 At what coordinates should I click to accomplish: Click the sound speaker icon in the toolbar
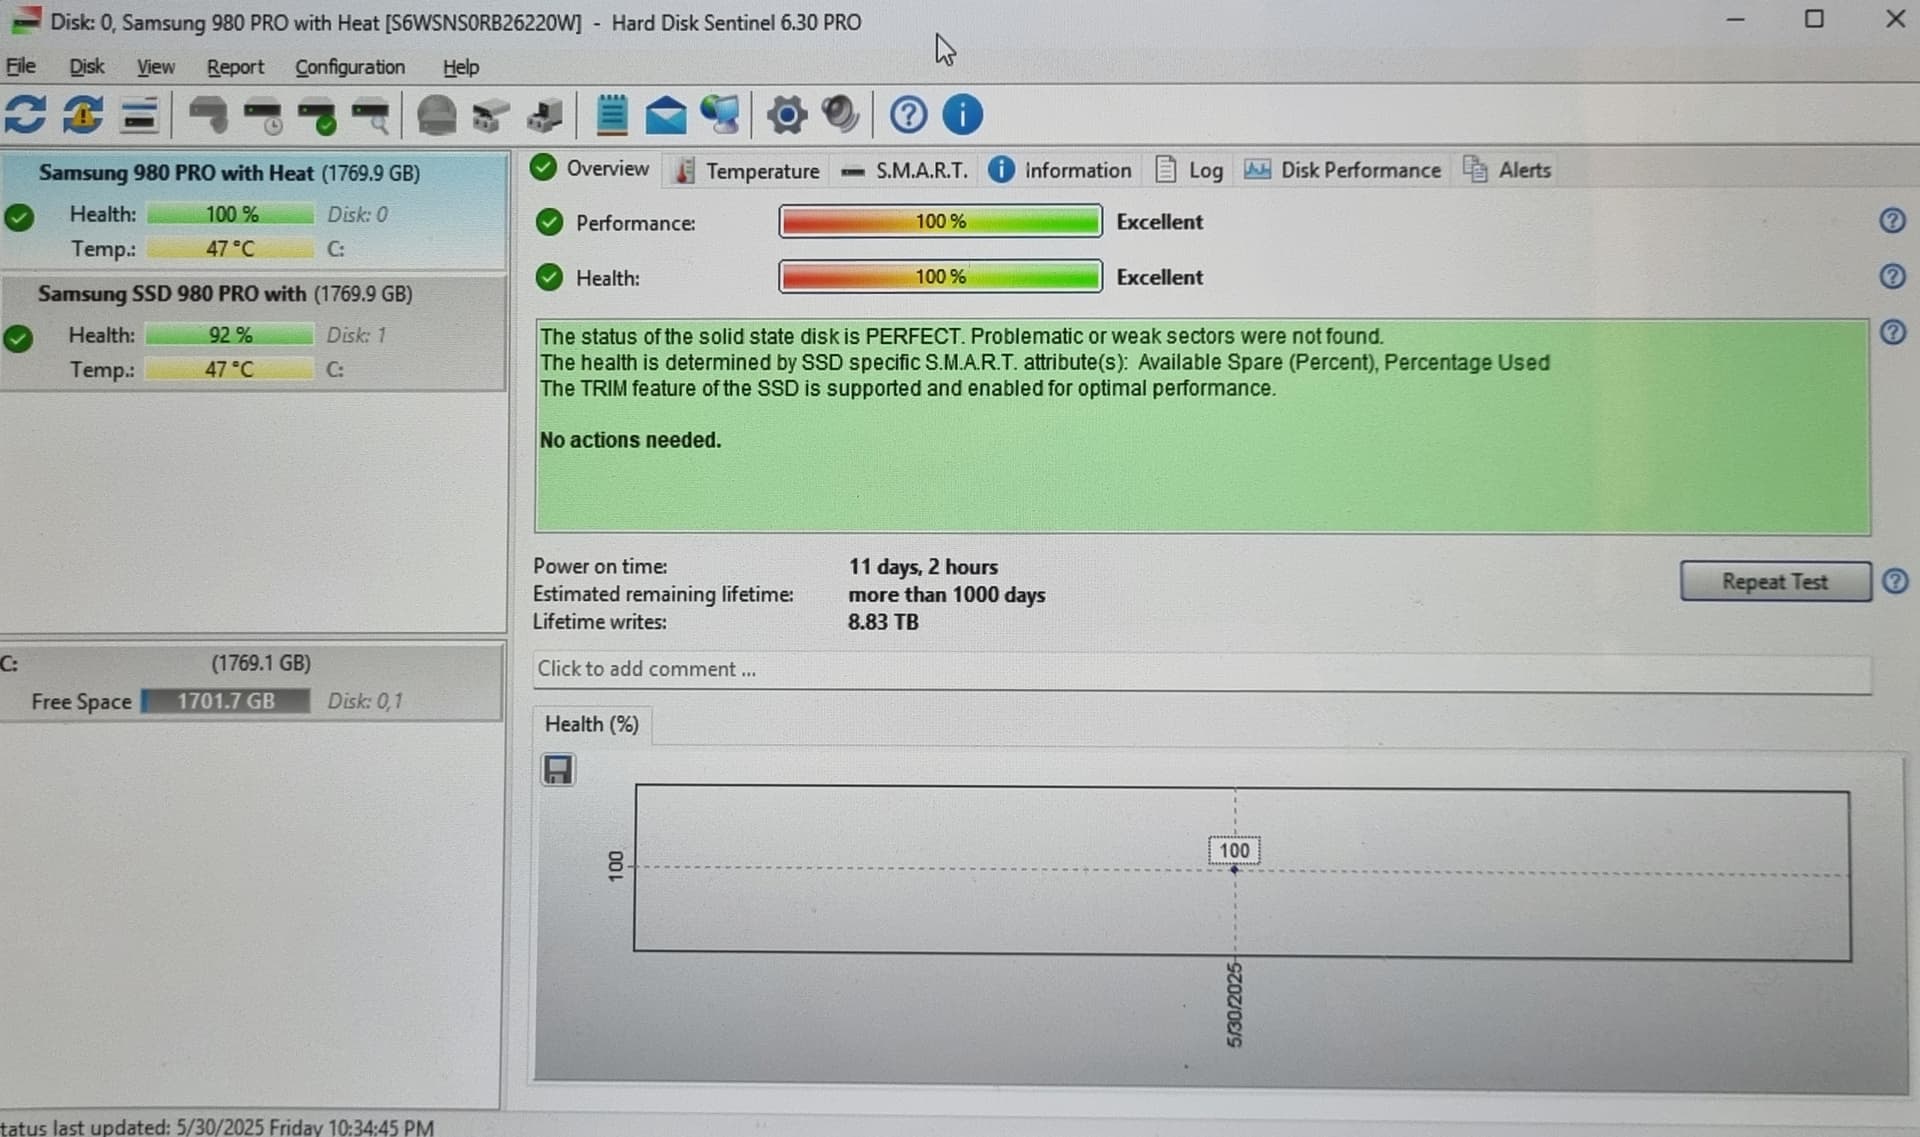[840, 115]
